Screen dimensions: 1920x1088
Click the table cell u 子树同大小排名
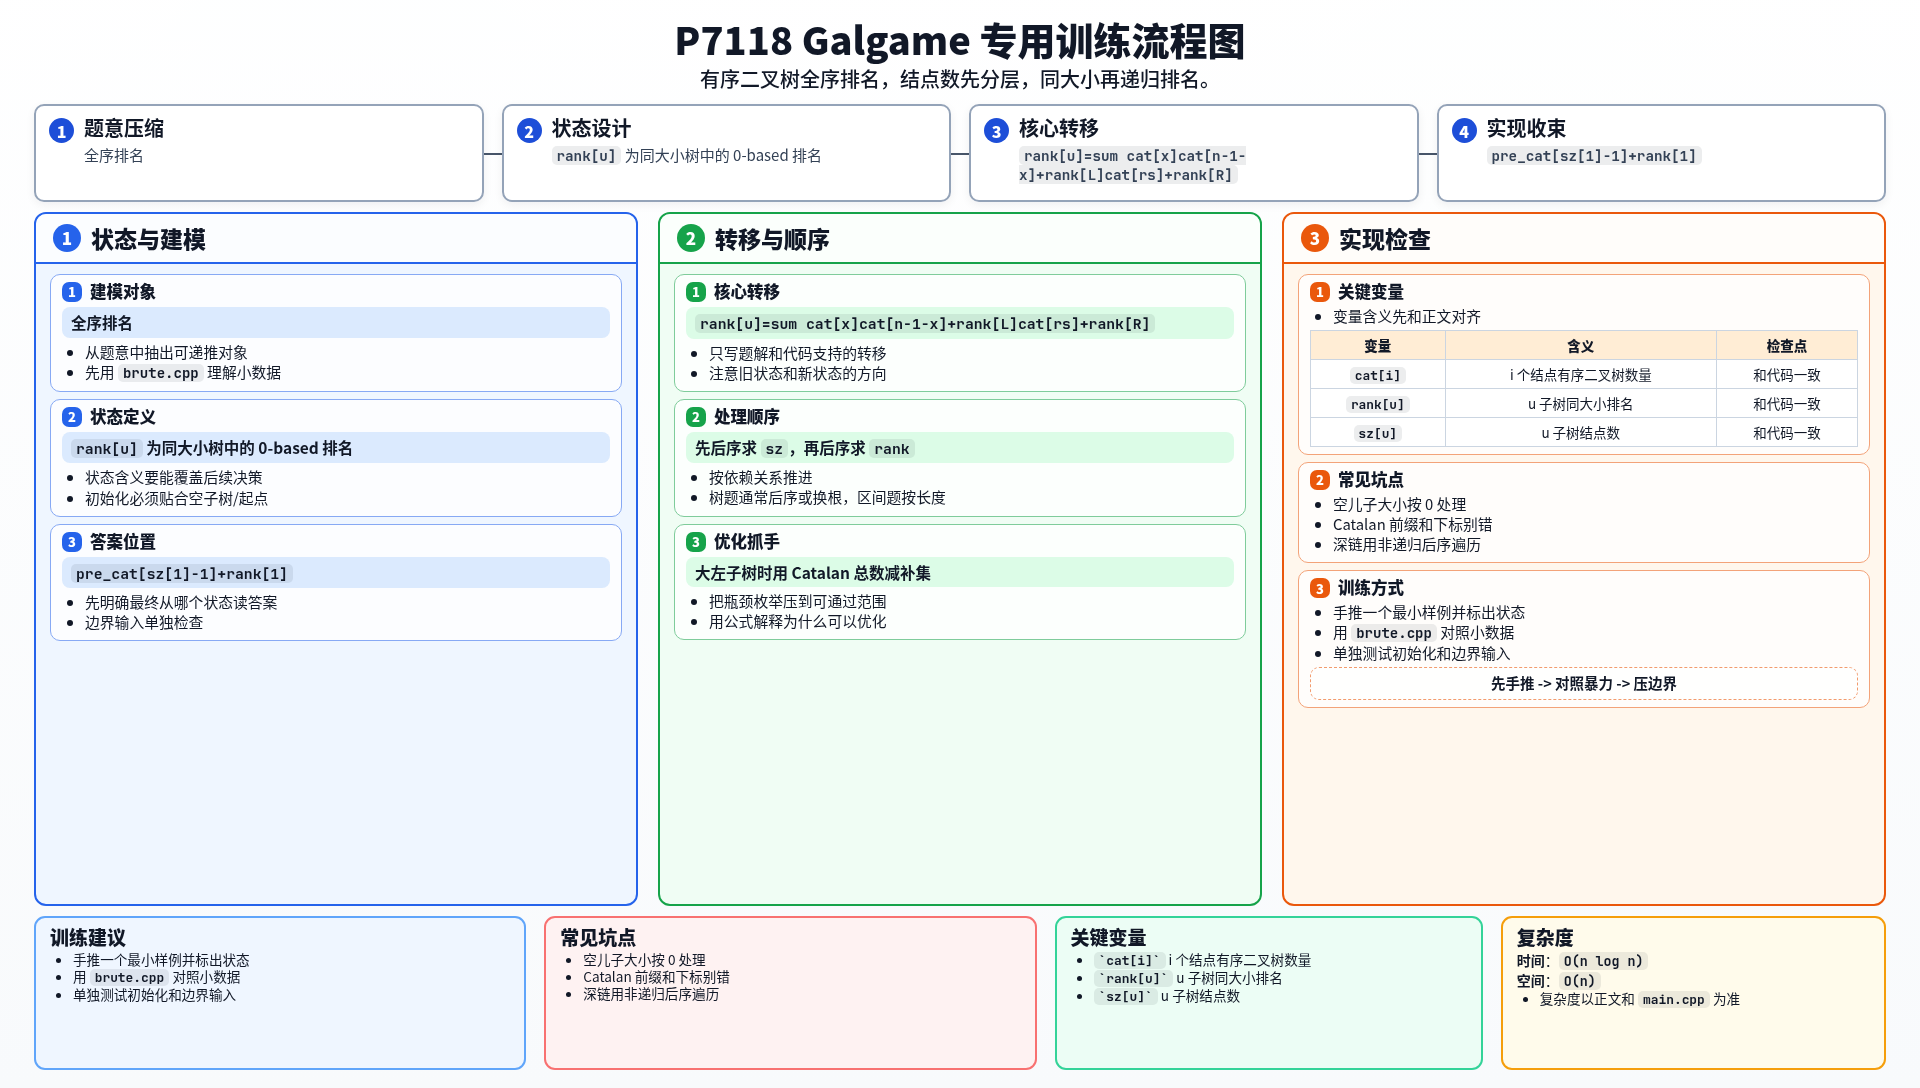1581,404
